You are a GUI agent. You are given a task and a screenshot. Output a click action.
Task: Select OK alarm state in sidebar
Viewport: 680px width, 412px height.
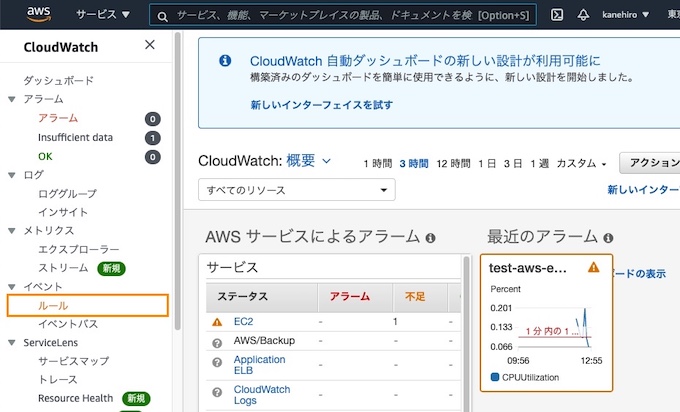[x=45, y=156]
